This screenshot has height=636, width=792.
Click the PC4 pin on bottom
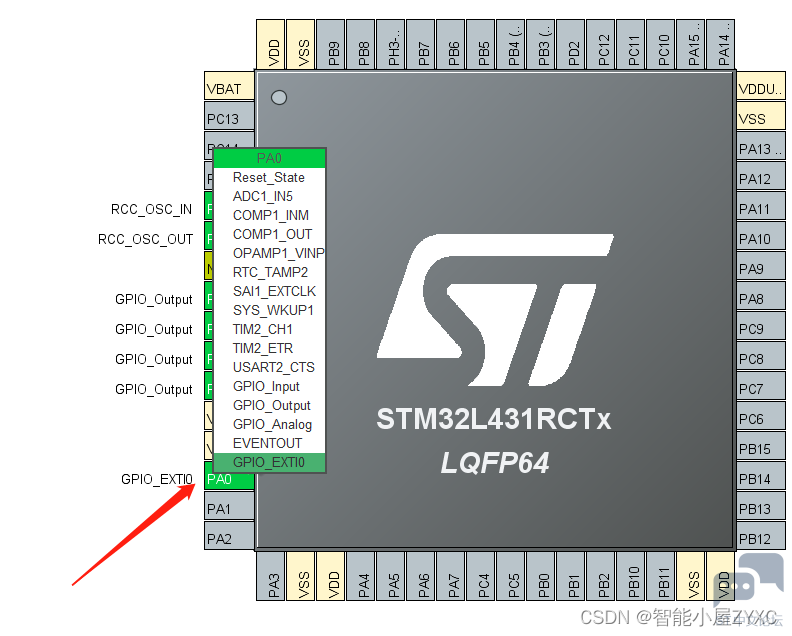pyautogui.click(x=481, y=576)
